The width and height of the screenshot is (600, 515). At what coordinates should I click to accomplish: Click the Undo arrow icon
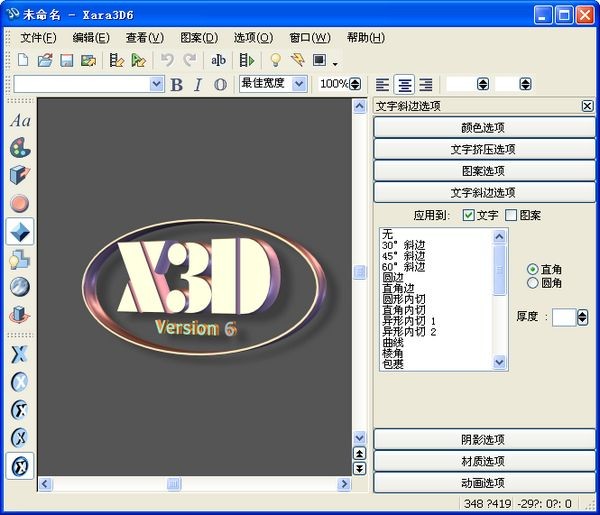pos(167,60)
